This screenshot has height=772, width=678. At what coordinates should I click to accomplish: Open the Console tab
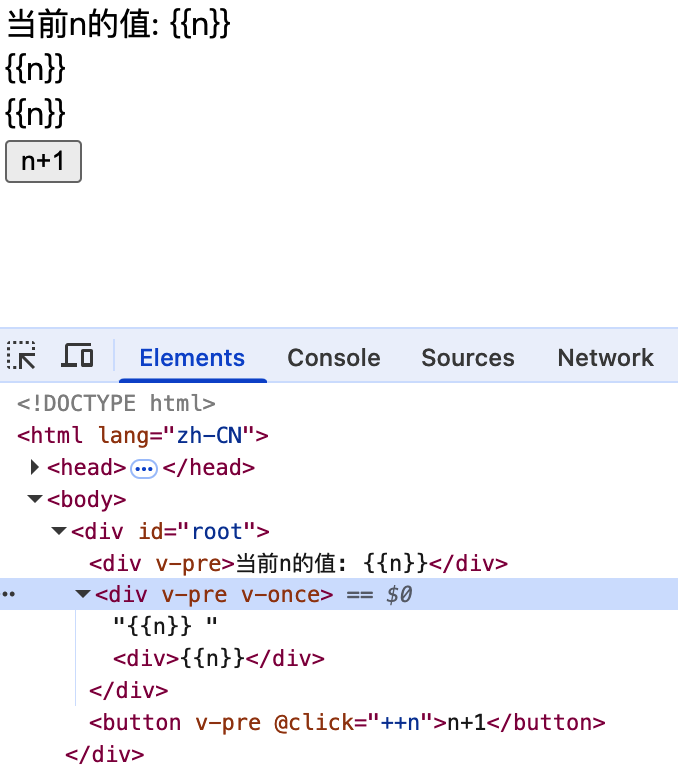click(x=334, y=357)
